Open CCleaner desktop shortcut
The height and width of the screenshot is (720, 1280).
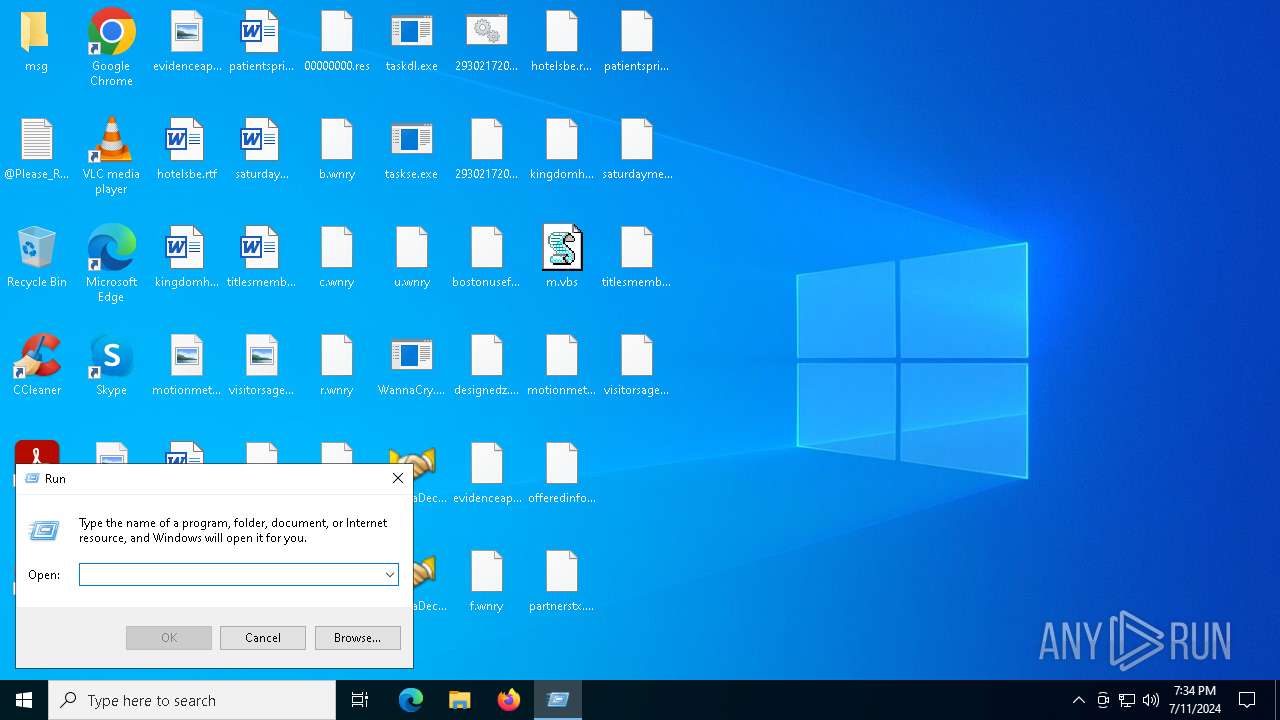(36, 364)
